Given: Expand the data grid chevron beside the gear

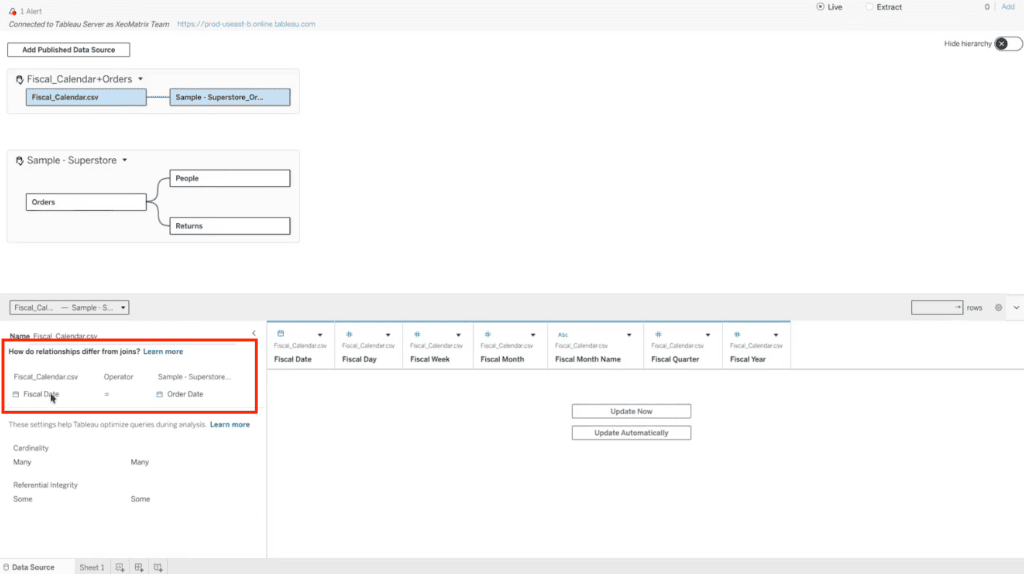Looking at the screenshot, I should coord(1016,308).
